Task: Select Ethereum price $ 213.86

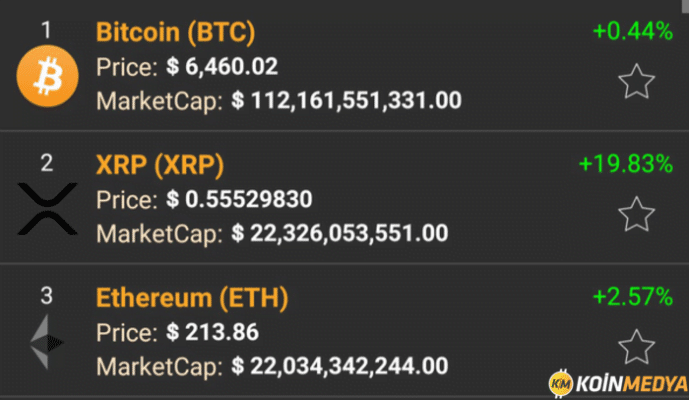Action: coord(211,331)
